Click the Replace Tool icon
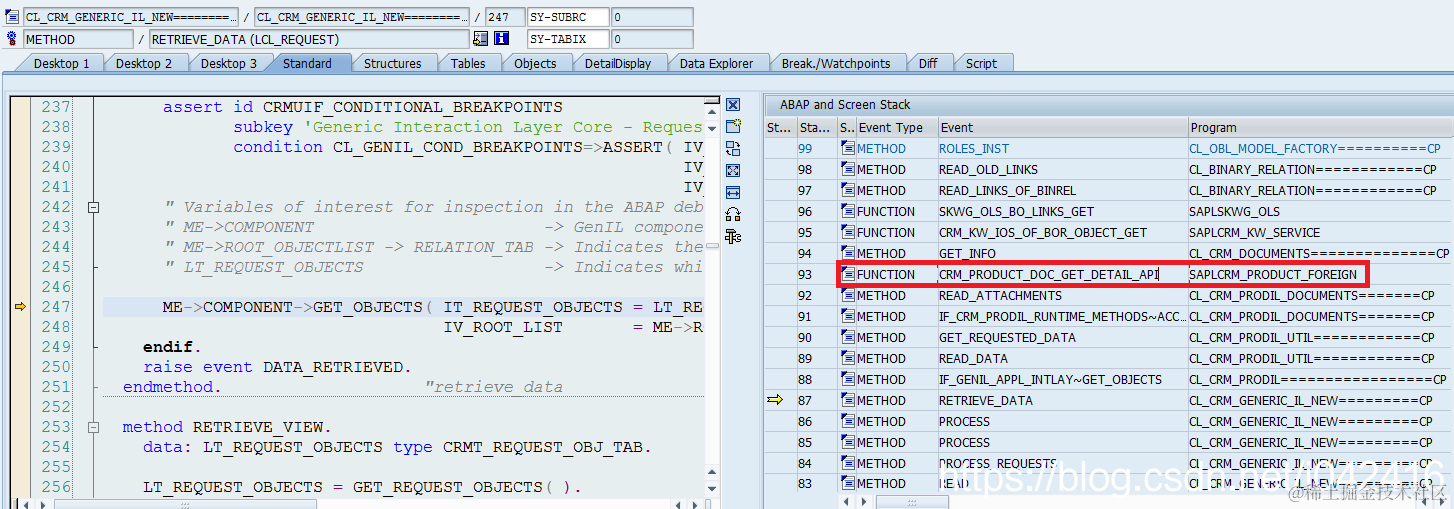 point(733,148)
